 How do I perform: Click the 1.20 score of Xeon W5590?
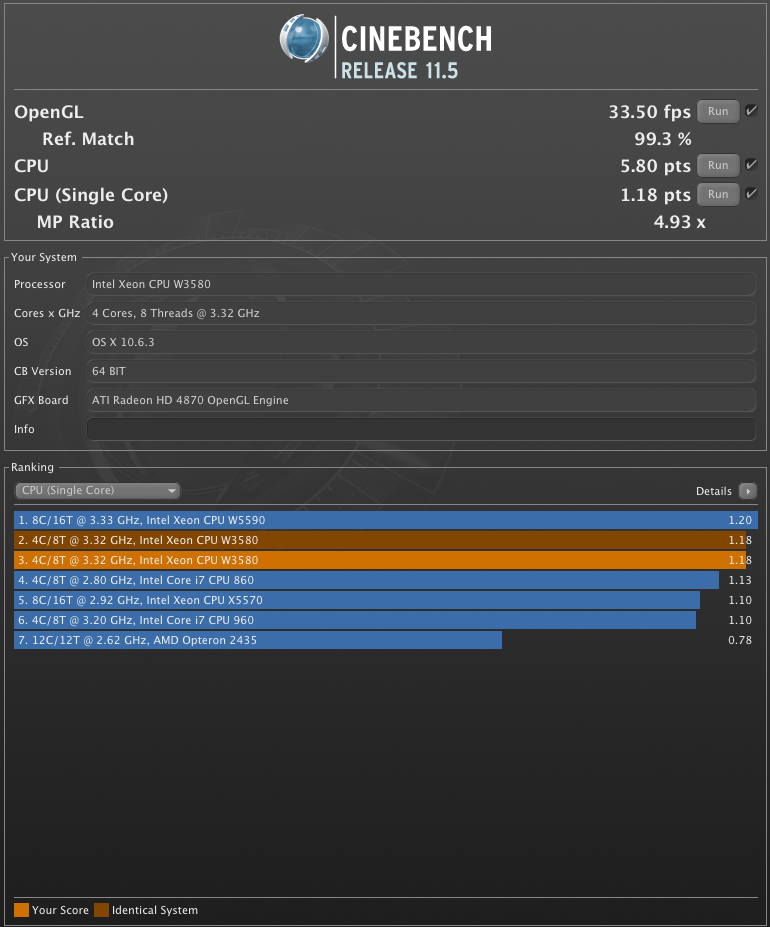pos(740,520)
